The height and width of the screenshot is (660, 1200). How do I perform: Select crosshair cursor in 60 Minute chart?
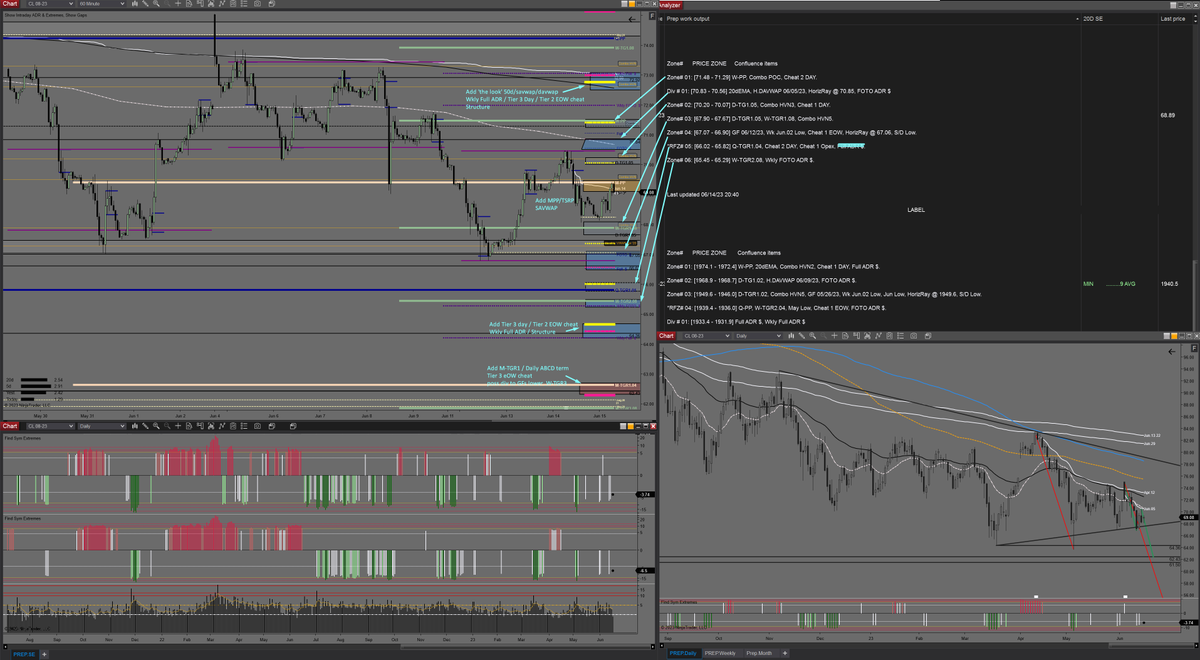pos(178,5)
